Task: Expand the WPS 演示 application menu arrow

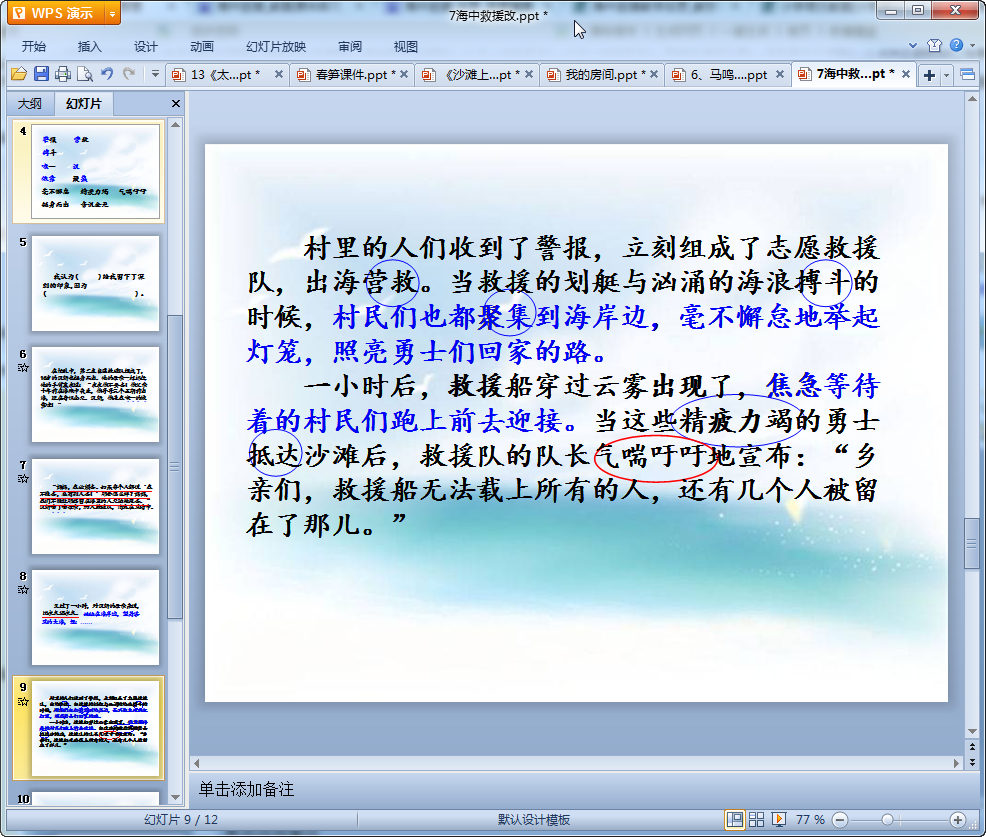Action: [x=112, y=13]
